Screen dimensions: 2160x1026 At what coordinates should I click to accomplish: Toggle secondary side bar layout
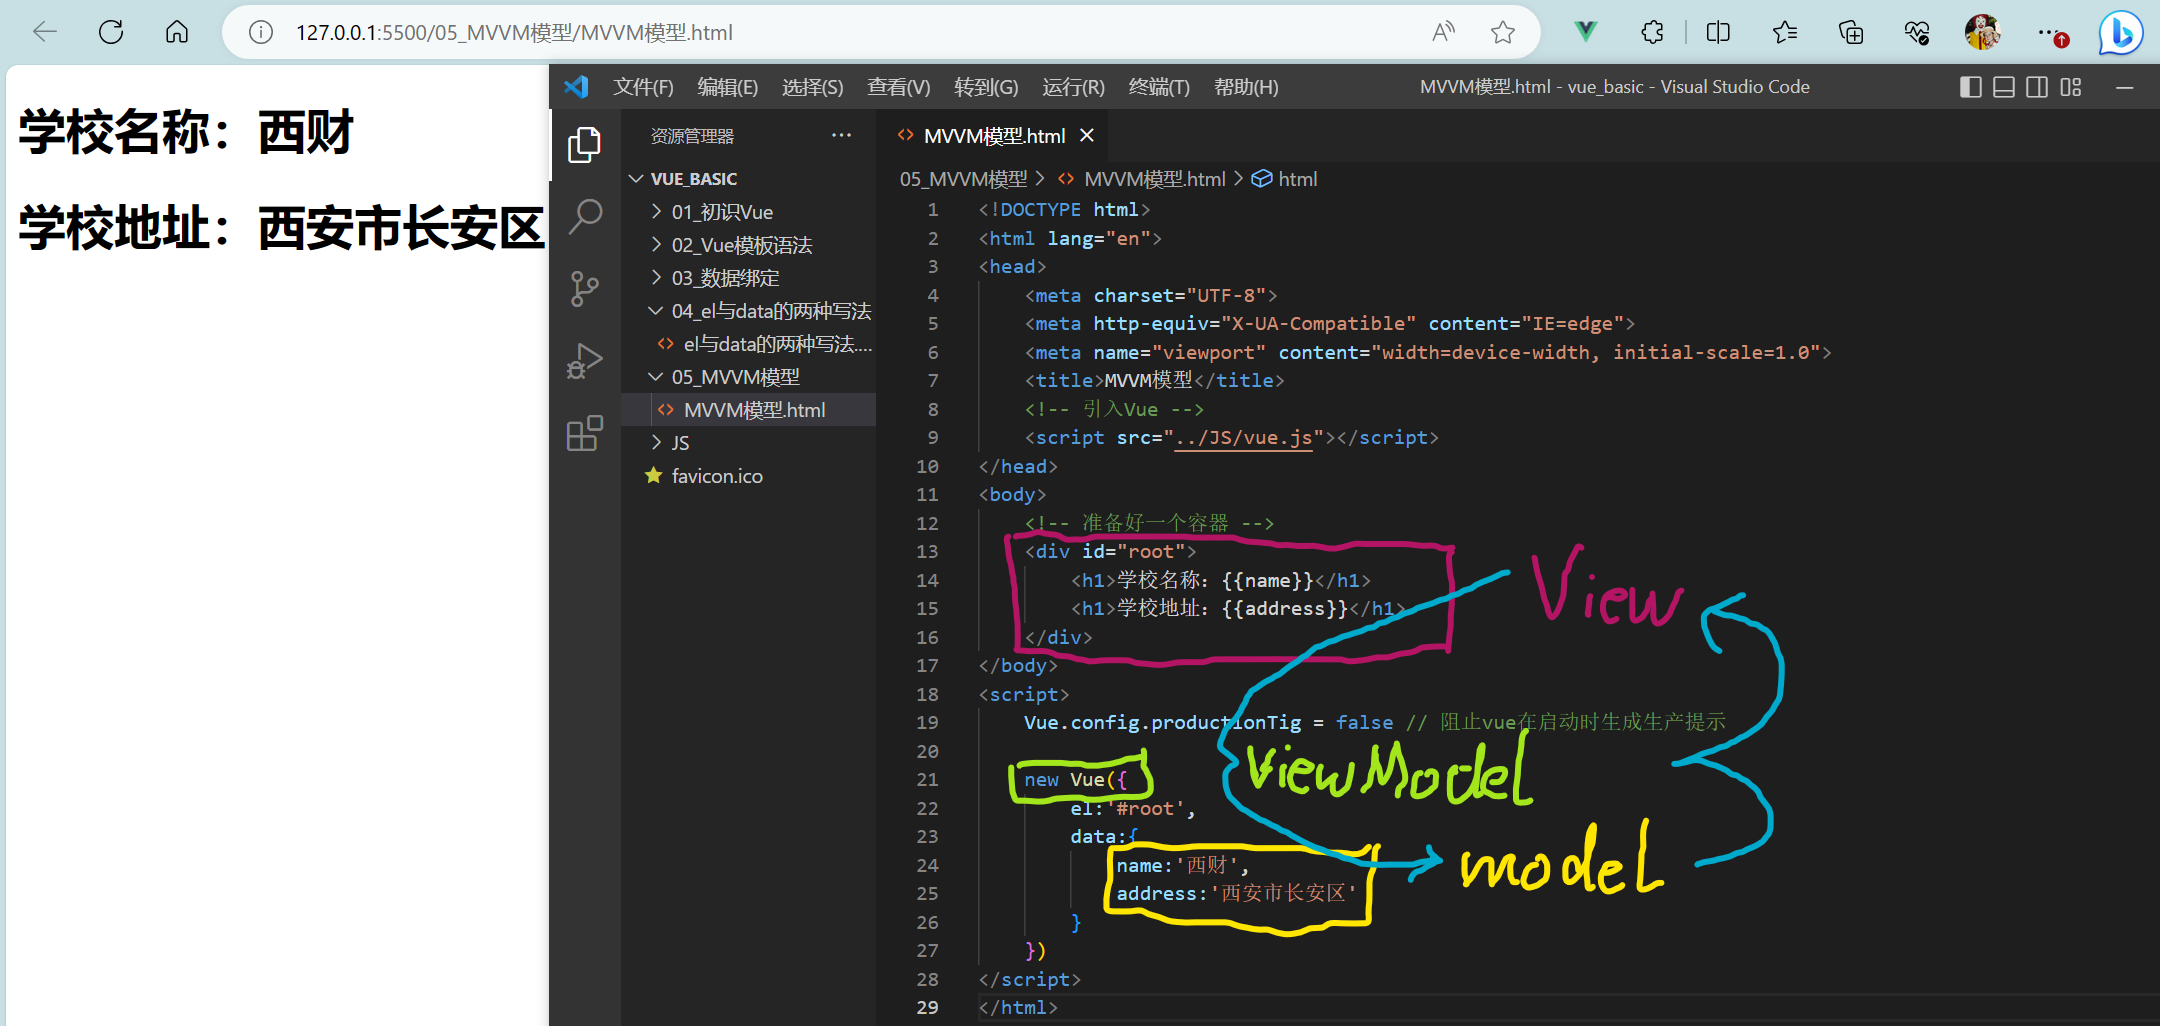[x=2037, y=87]
